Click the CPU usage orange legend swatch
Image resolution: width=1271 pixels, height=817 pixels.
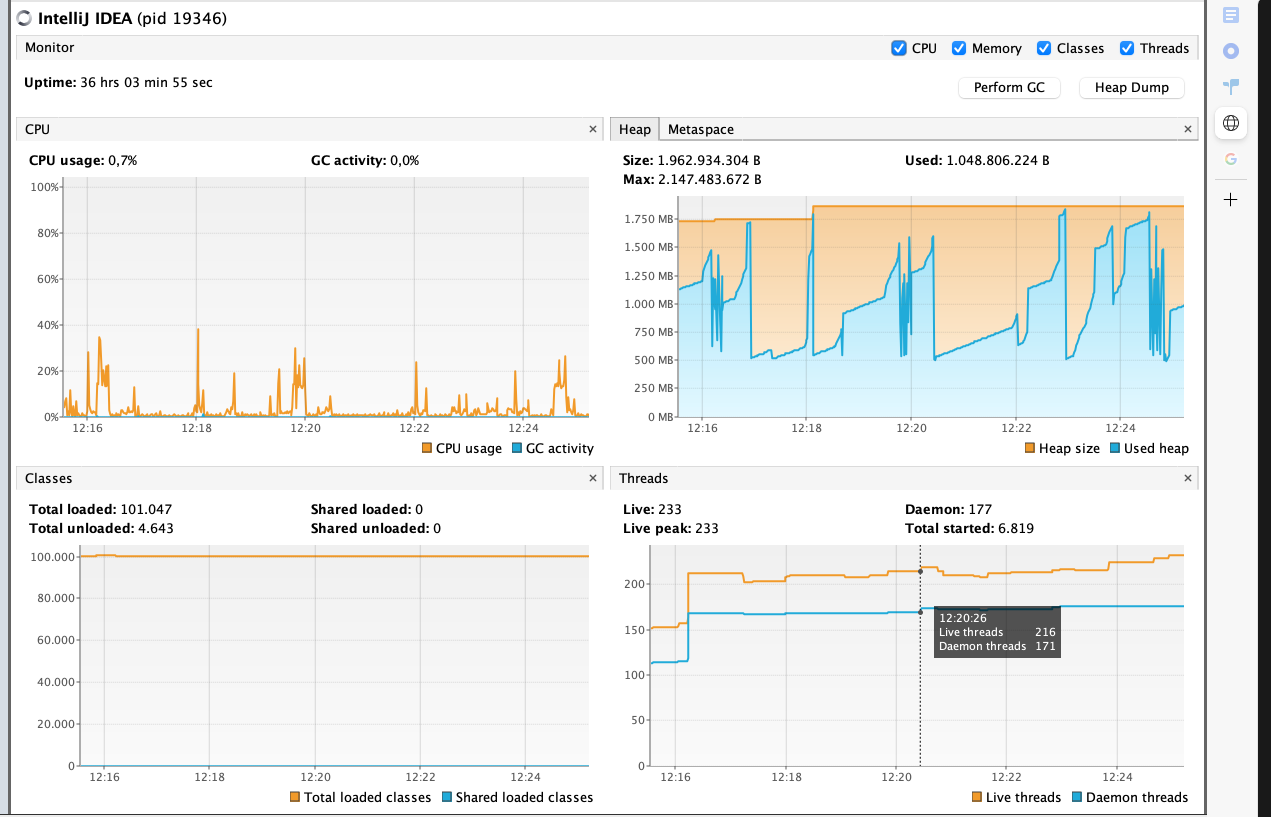426,448
